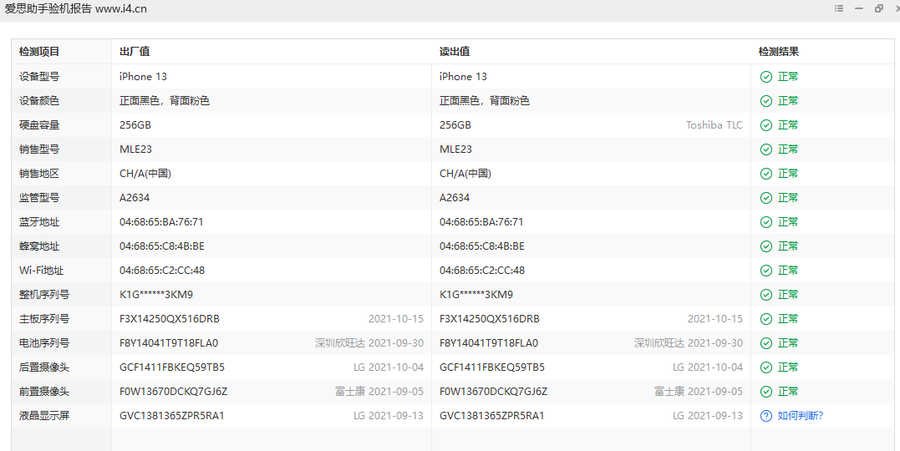Click the green check icon in 前置摄像头 row
The image size is (900, 451).
(766, 392)
